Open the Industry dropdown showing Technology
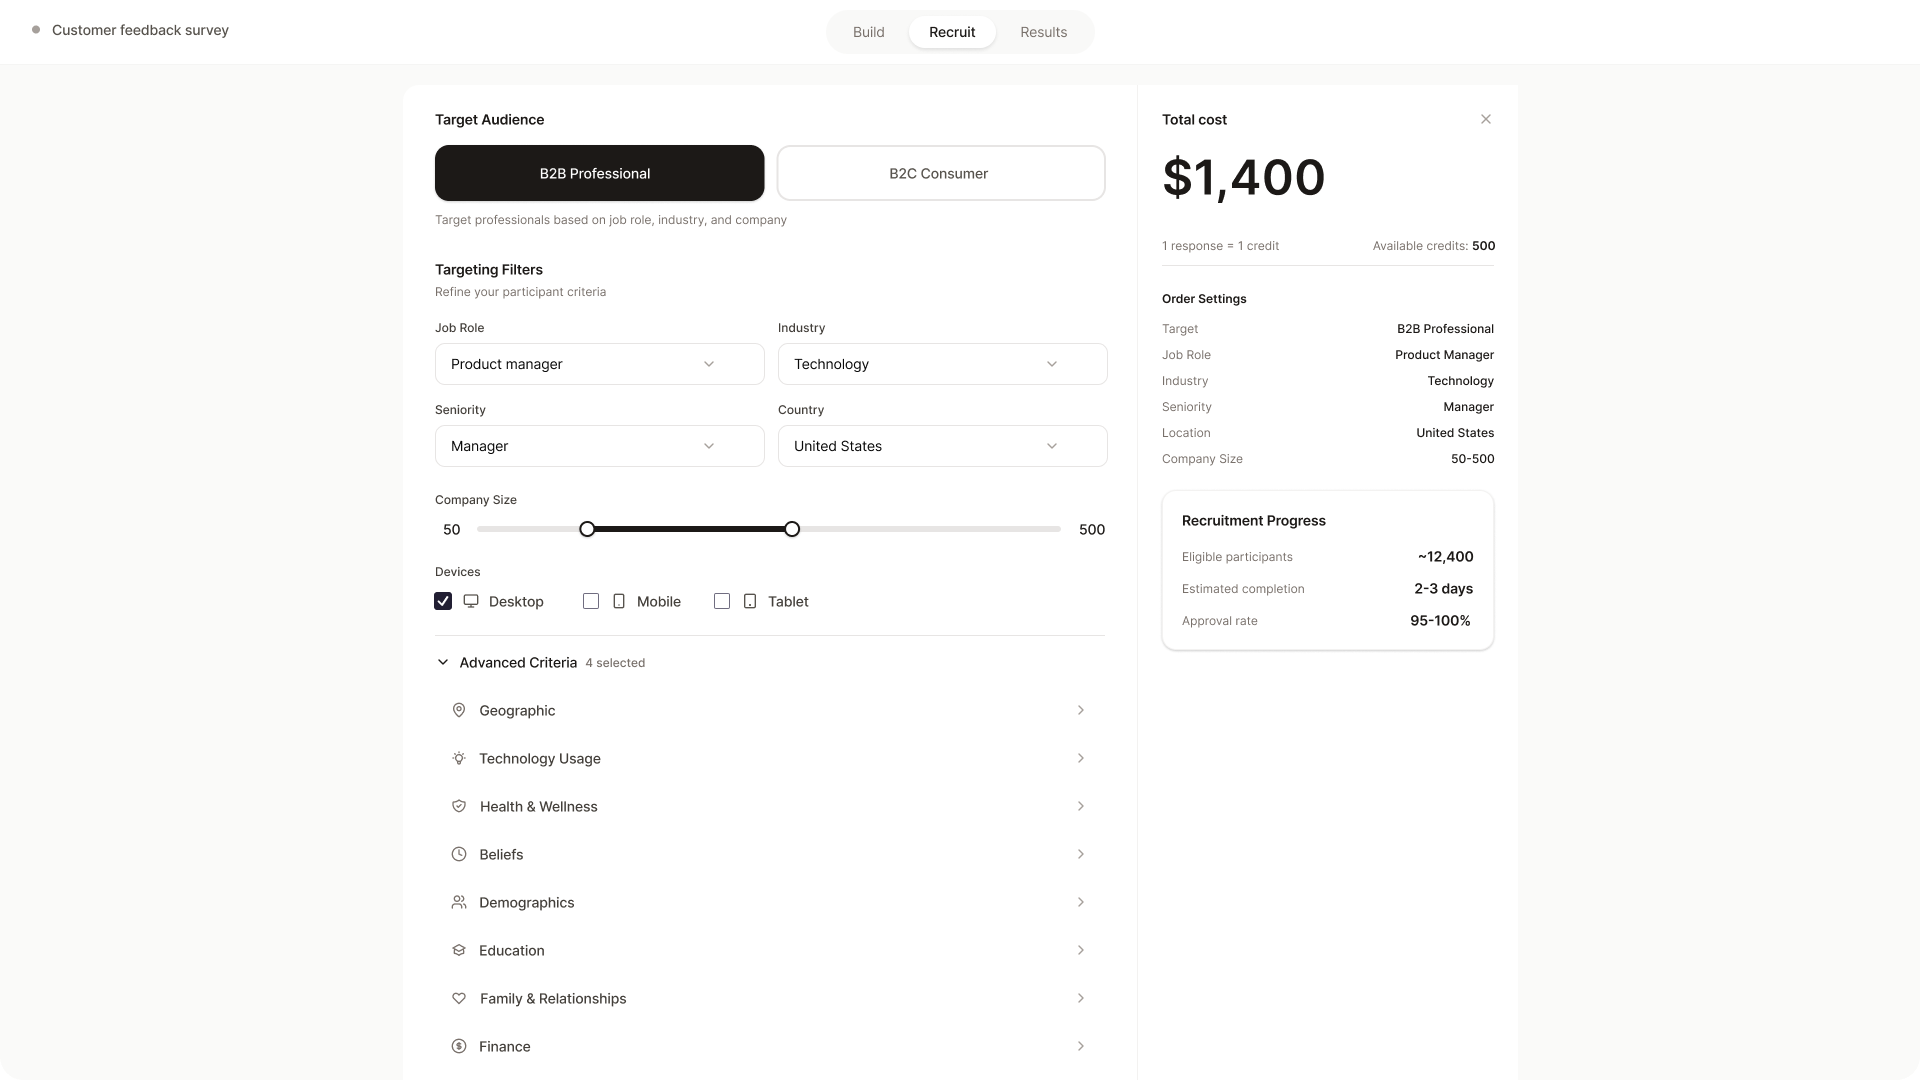This screenshot has width=1920, height=1080. click(941, 364)
